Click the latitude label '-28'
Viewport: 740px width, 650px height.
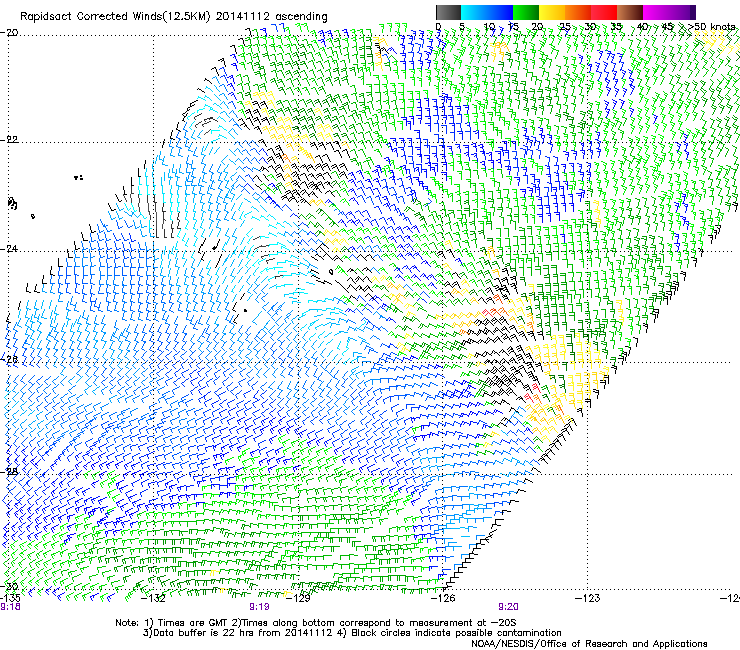pos(9,471)
